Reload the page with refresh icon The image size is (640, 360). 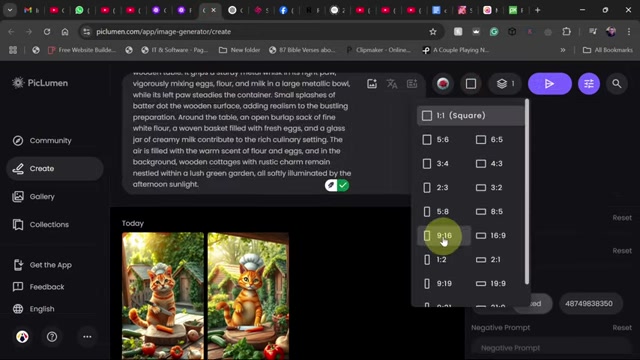click(47, 31)
